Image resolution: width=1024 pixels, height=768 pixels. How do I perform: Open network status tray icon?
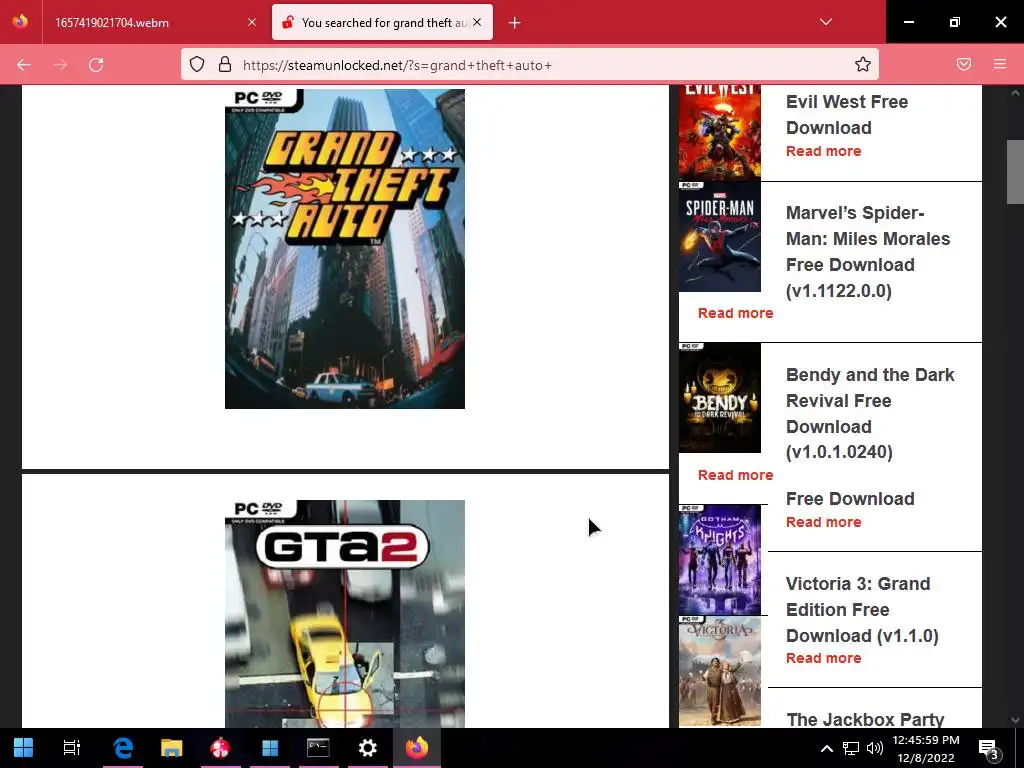[851, 748]
